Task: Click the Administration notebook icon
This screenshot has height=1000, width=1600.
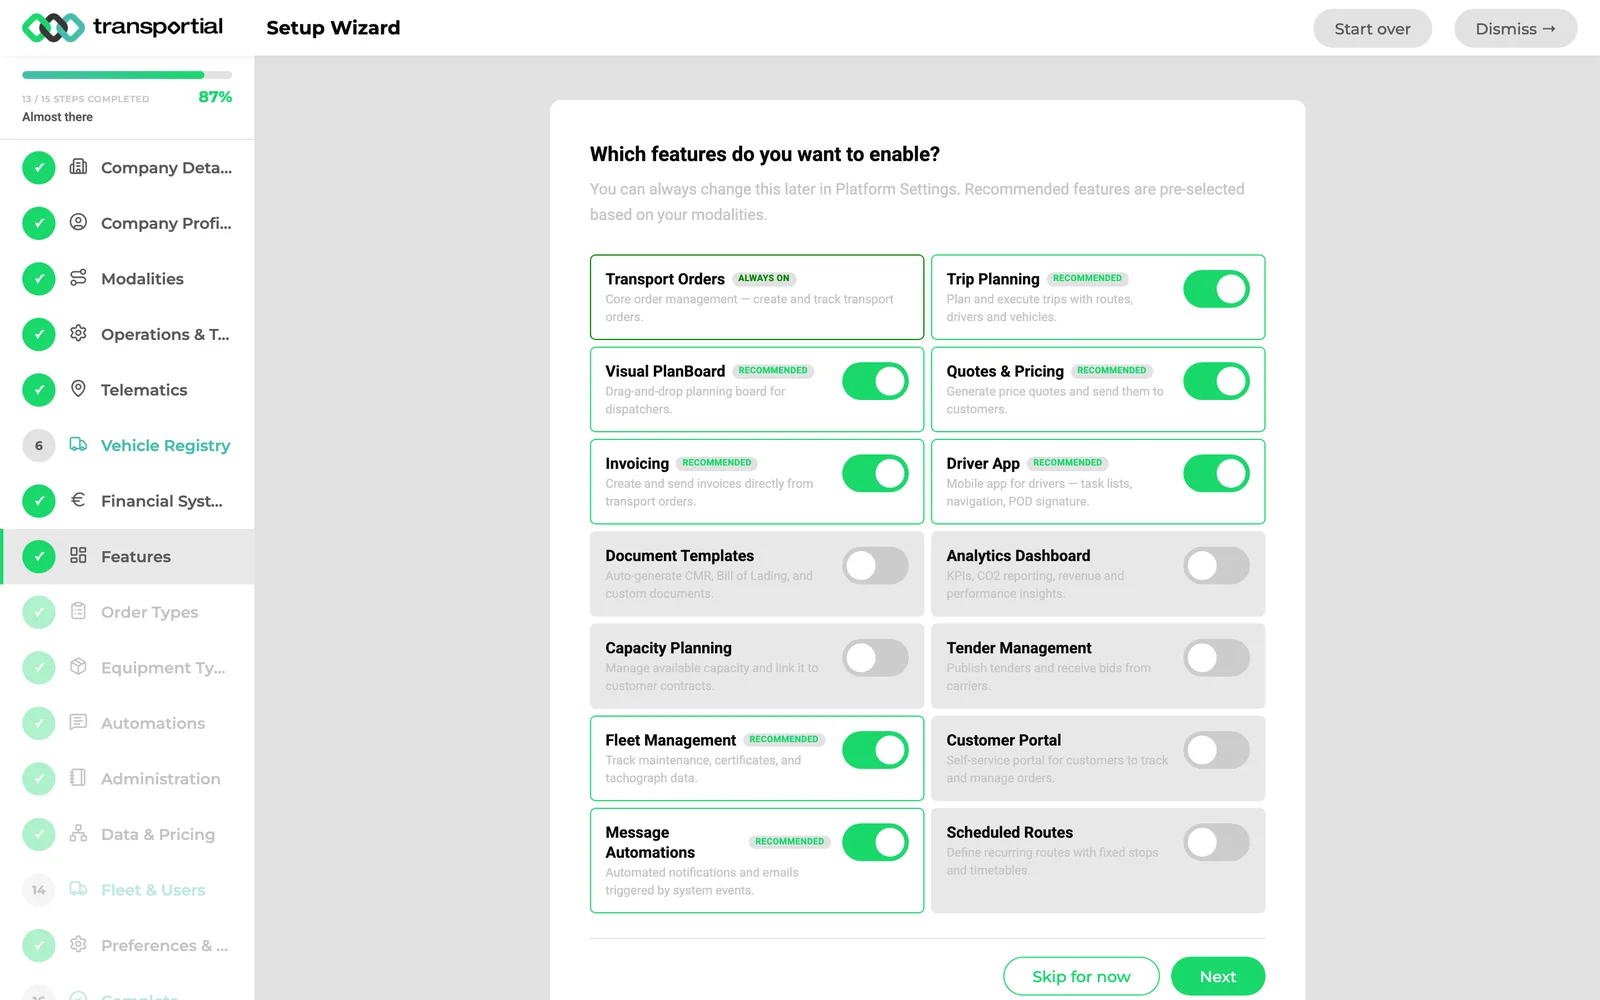Action: pyautogui.click(x=78, y=777)
